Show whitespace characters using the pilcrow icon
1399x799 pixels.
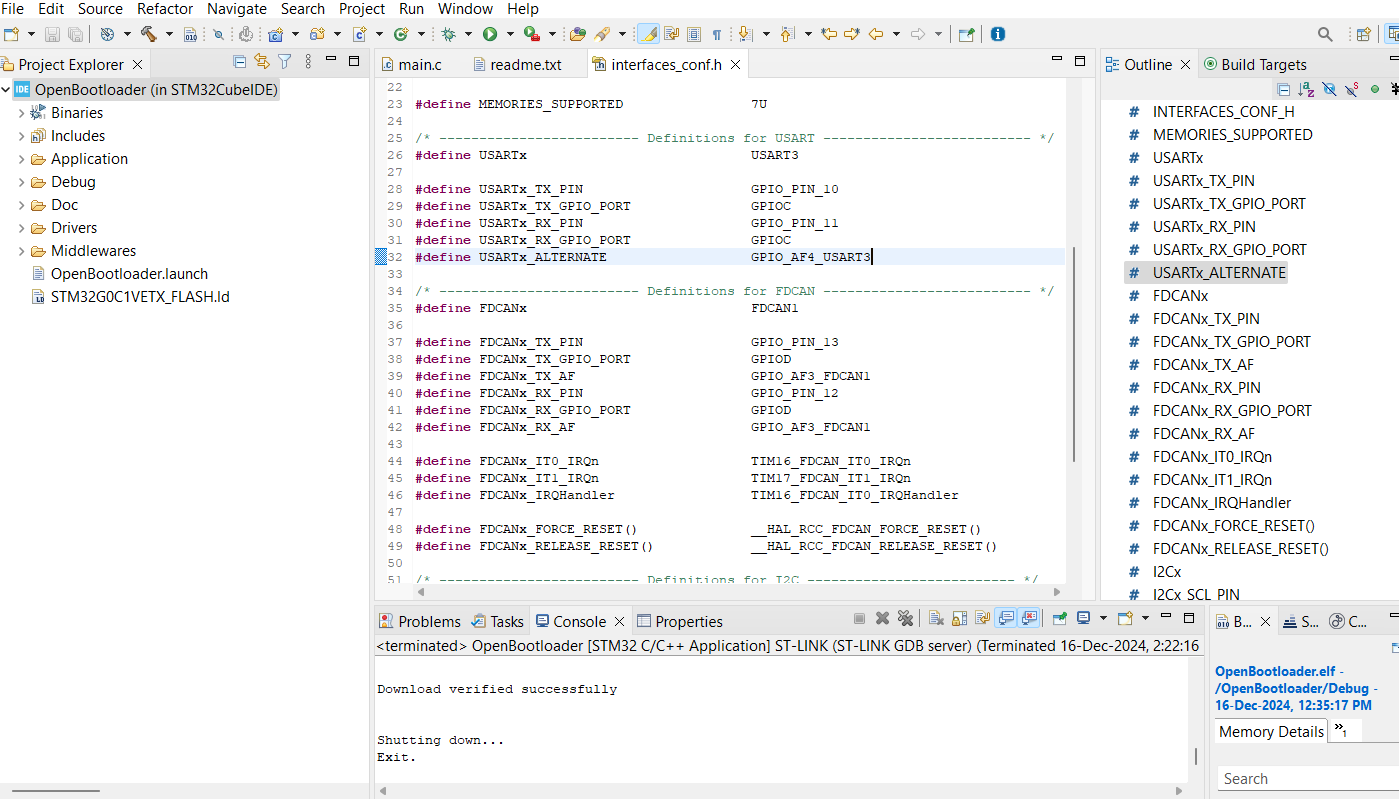(717, 33)
